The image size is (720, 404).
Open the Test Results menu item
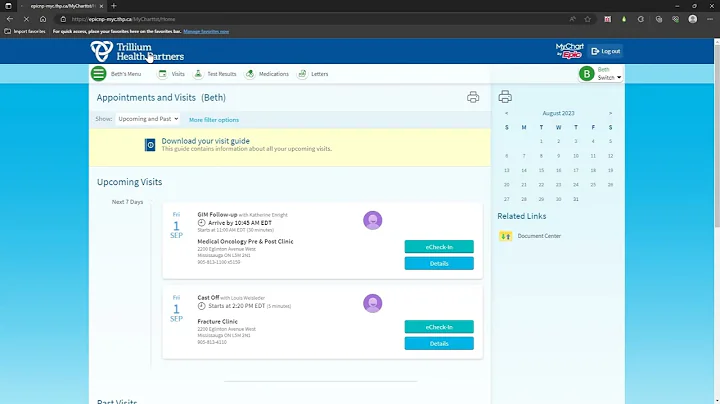[222, 74]
